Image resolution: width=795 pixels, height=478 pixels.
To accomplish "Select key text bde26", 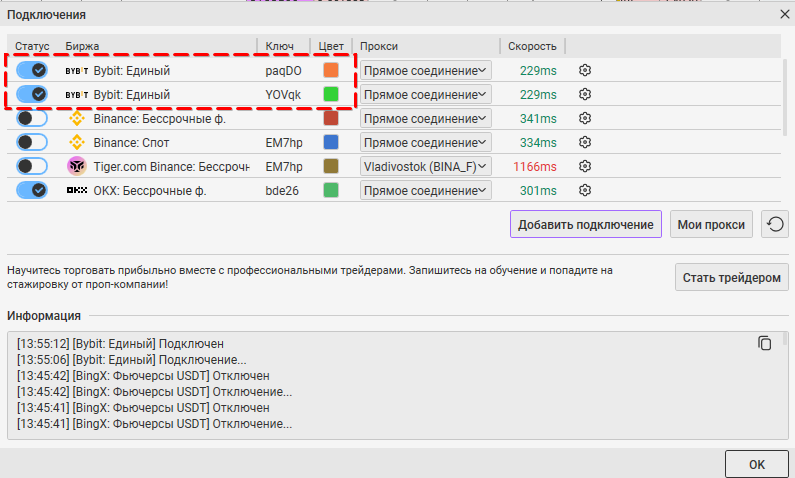I will (x=282, y=191).
